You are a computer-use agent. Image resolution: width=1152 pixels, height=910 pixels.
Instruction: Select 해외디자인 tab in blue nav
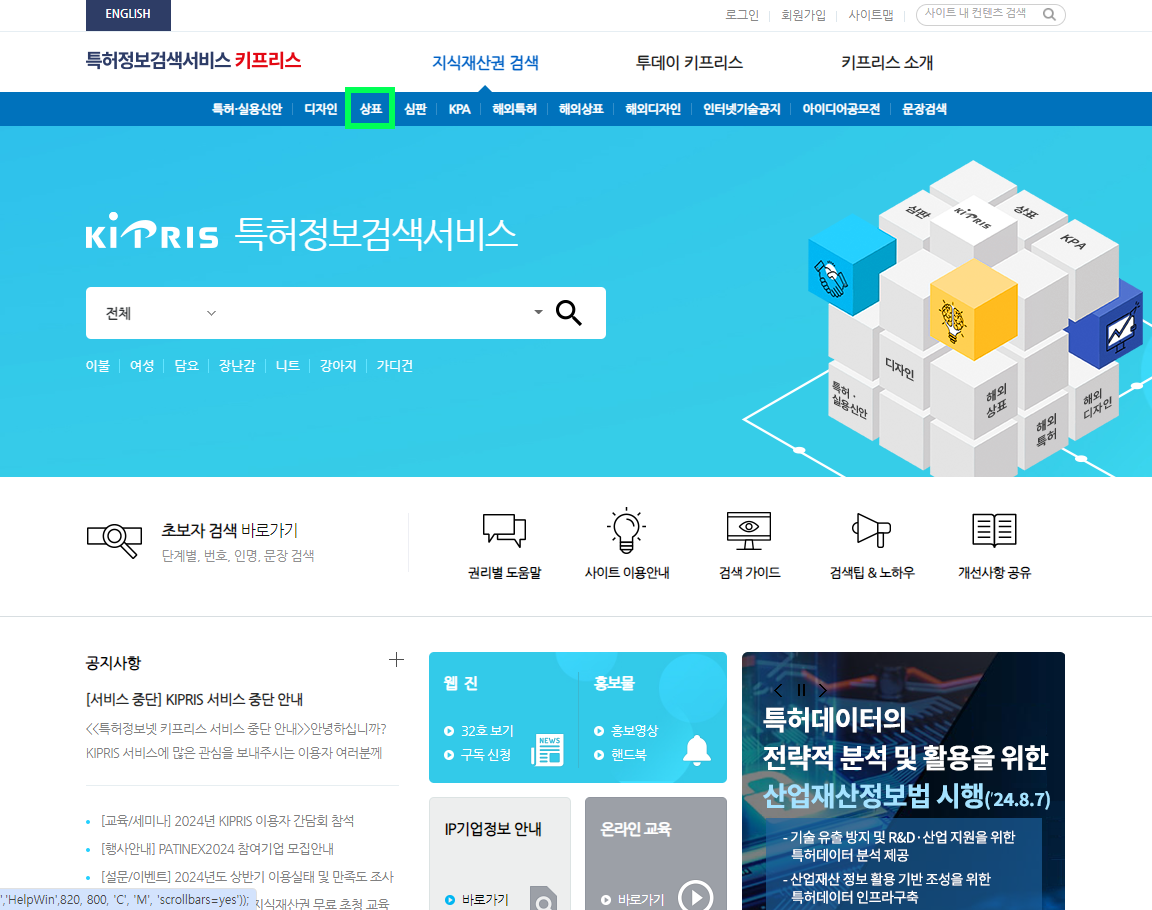tap(652, 109)
